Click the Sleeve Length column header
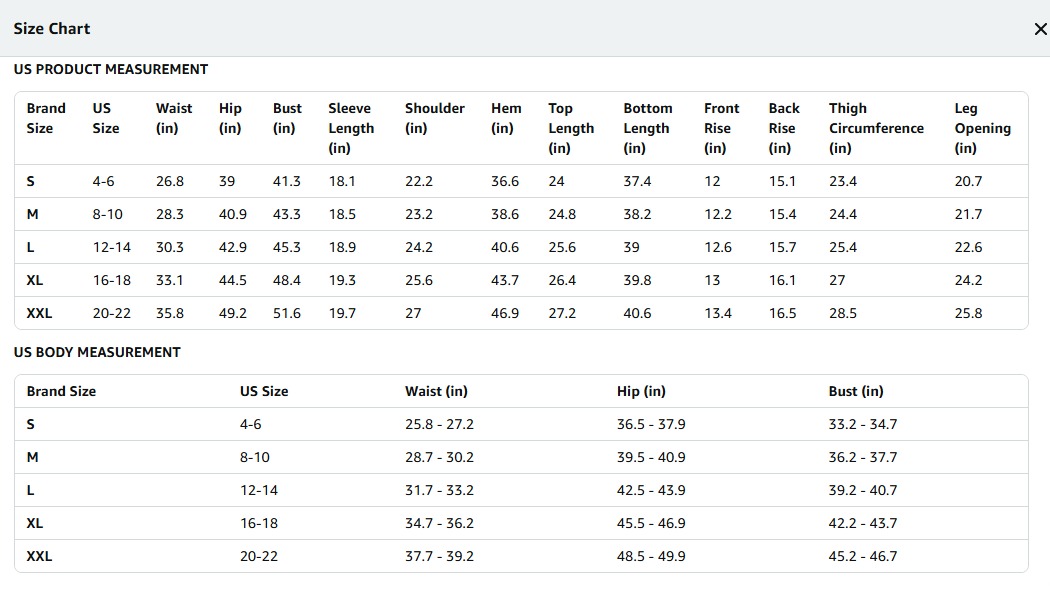The width and height of the screenshot is (1050, 593). (x=351, y=128)
